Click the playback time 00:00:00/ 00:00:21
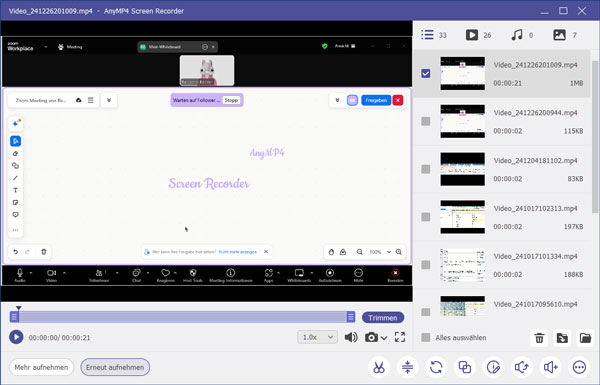 click(x=59, y=338)
